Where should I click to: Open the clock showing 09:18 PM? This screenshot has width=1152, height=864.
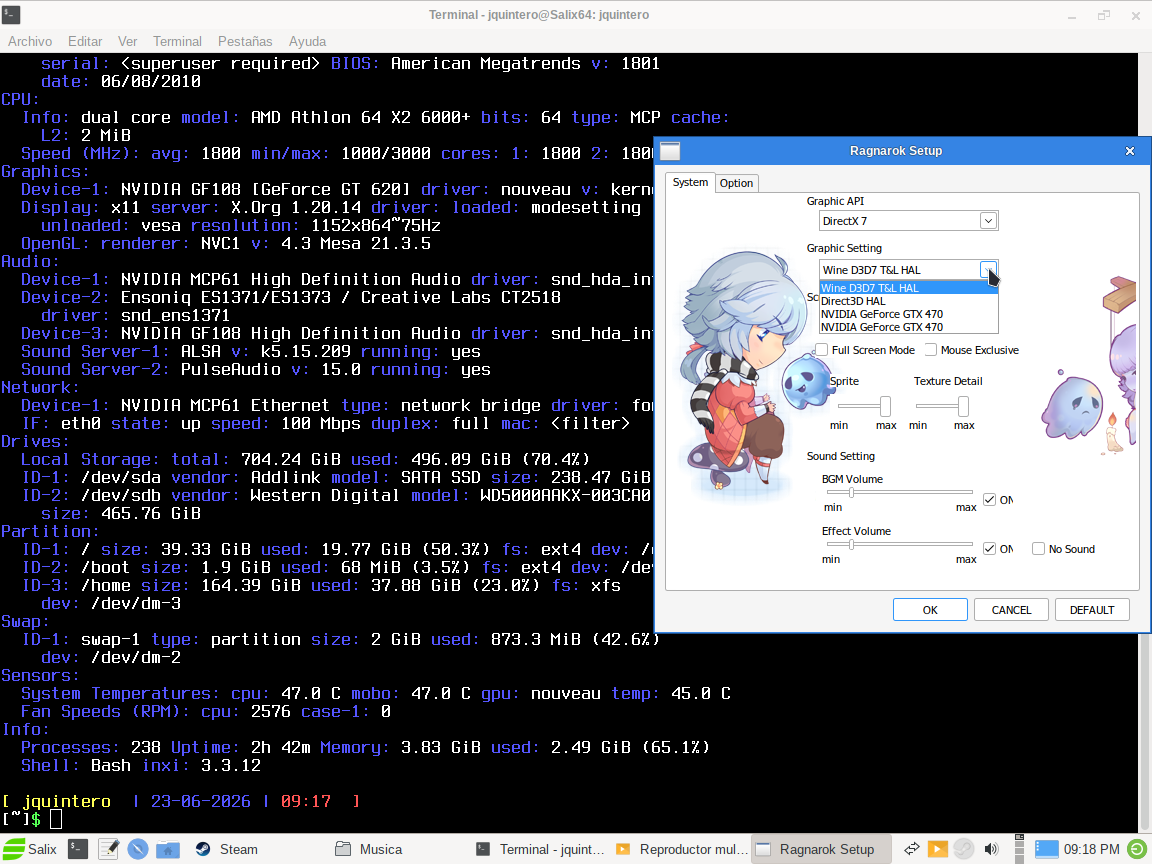(x=1092, y=849)
